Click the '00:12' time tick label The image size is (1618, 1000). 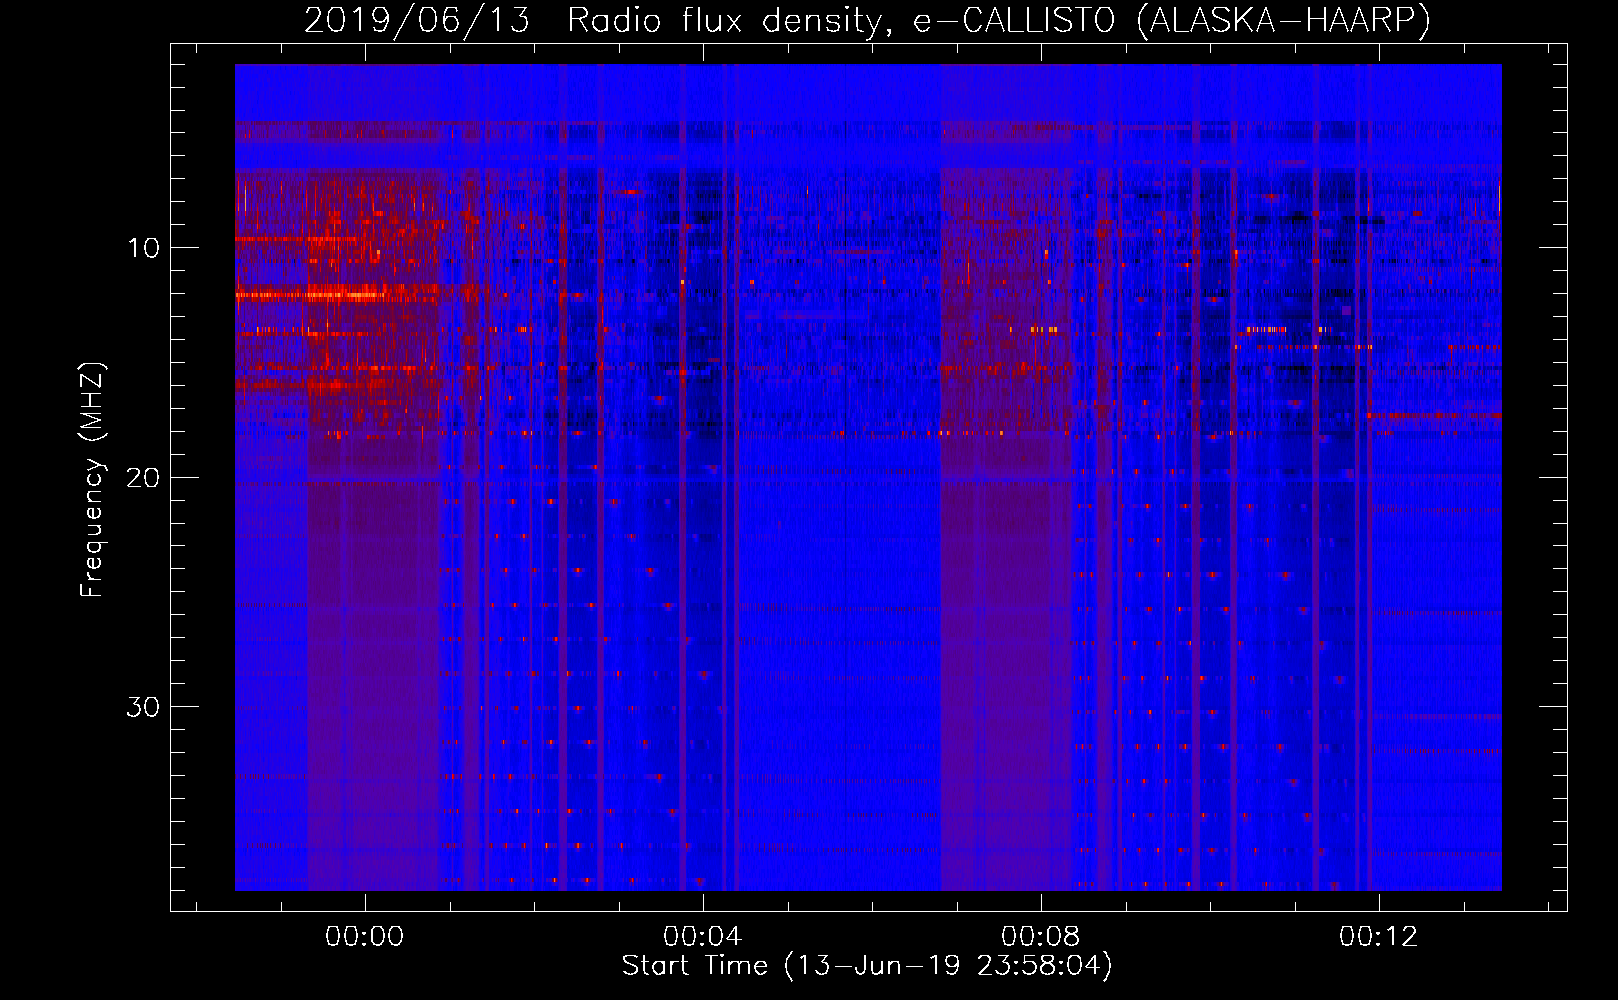coord(1379,936)
